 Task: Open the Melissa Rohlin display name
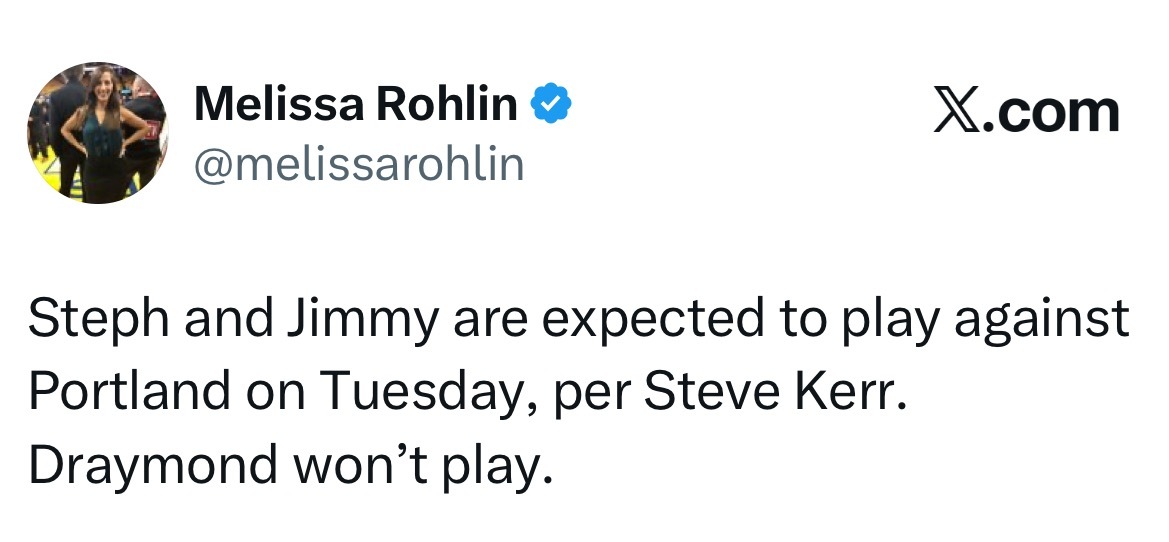coord(356,103)
